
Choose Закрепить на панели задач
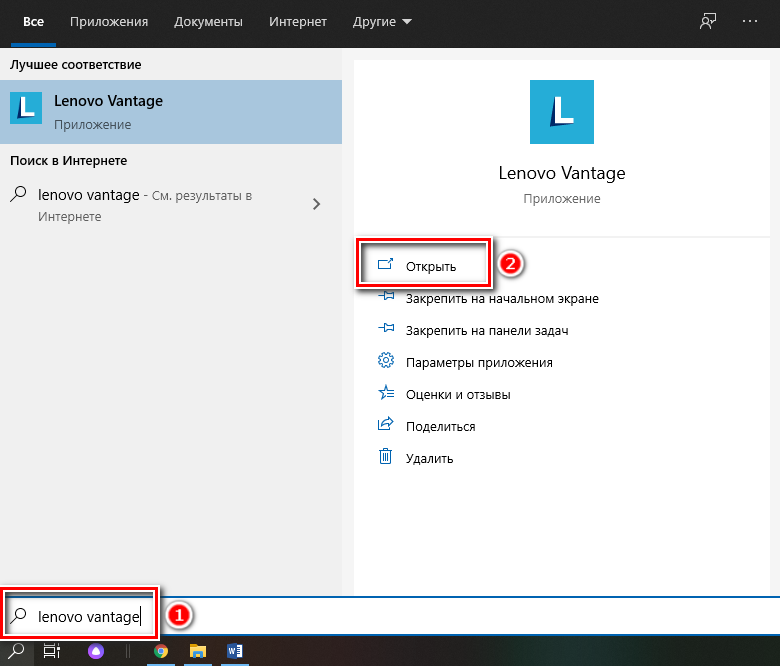[x=487, y=331]
